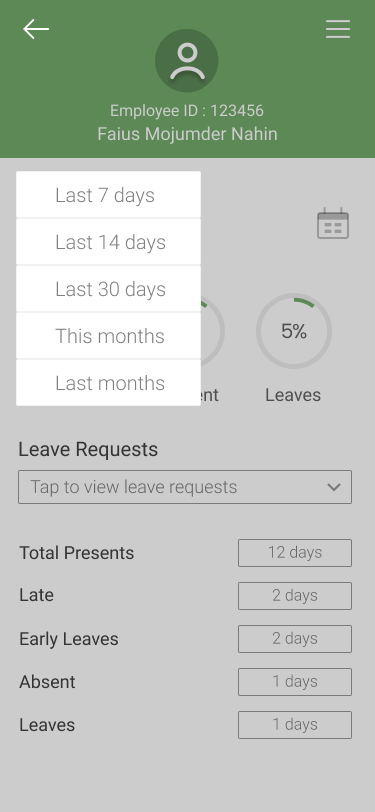375x812 pixels.
Task: Tap the Leaves 1 days box
Action: (295, 724)
